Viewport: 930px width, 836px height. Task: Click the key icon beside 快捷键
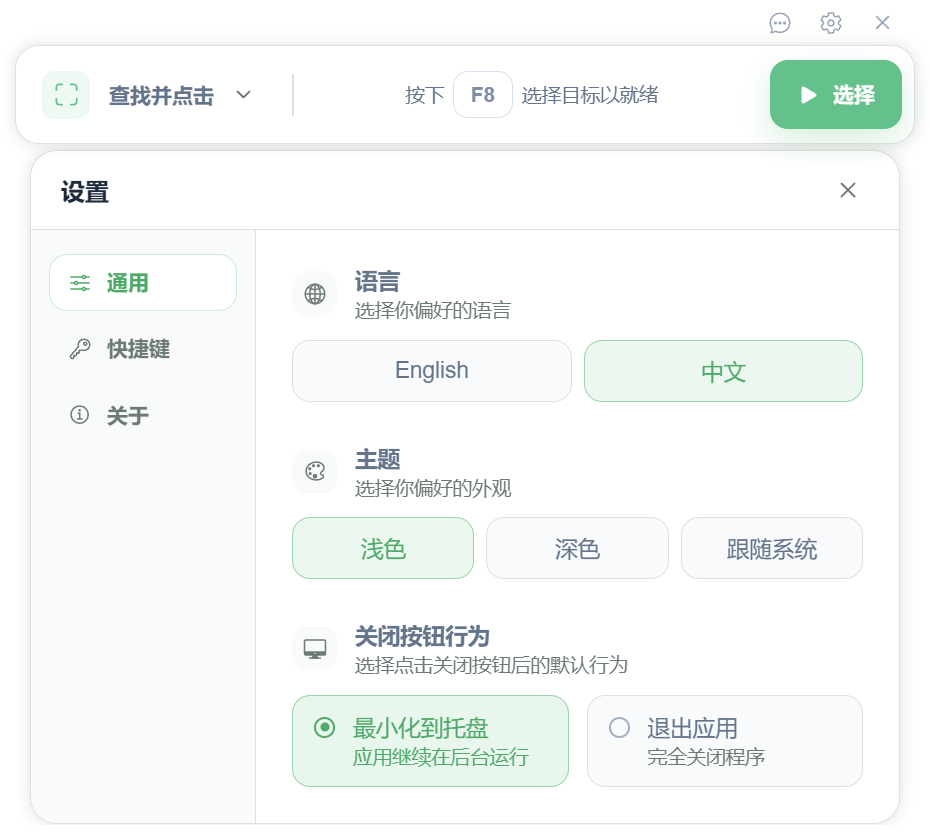[80, 349]
